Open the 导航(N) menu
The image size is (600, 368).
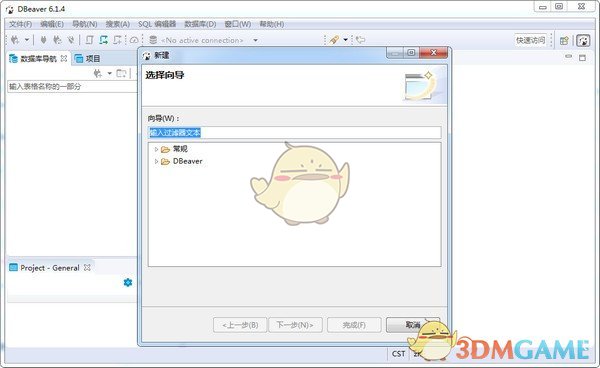click(x=85, y=24)
